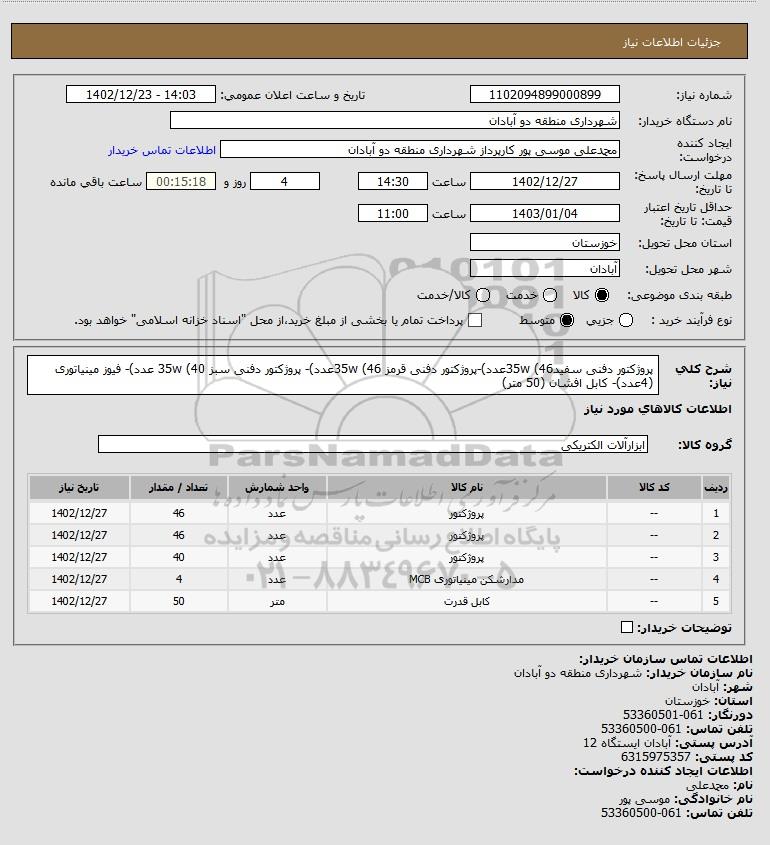Toggle the Islamic treasury documents payment checkbox
770x845 pixels.
pyautogui.click(x=475, y=321)
